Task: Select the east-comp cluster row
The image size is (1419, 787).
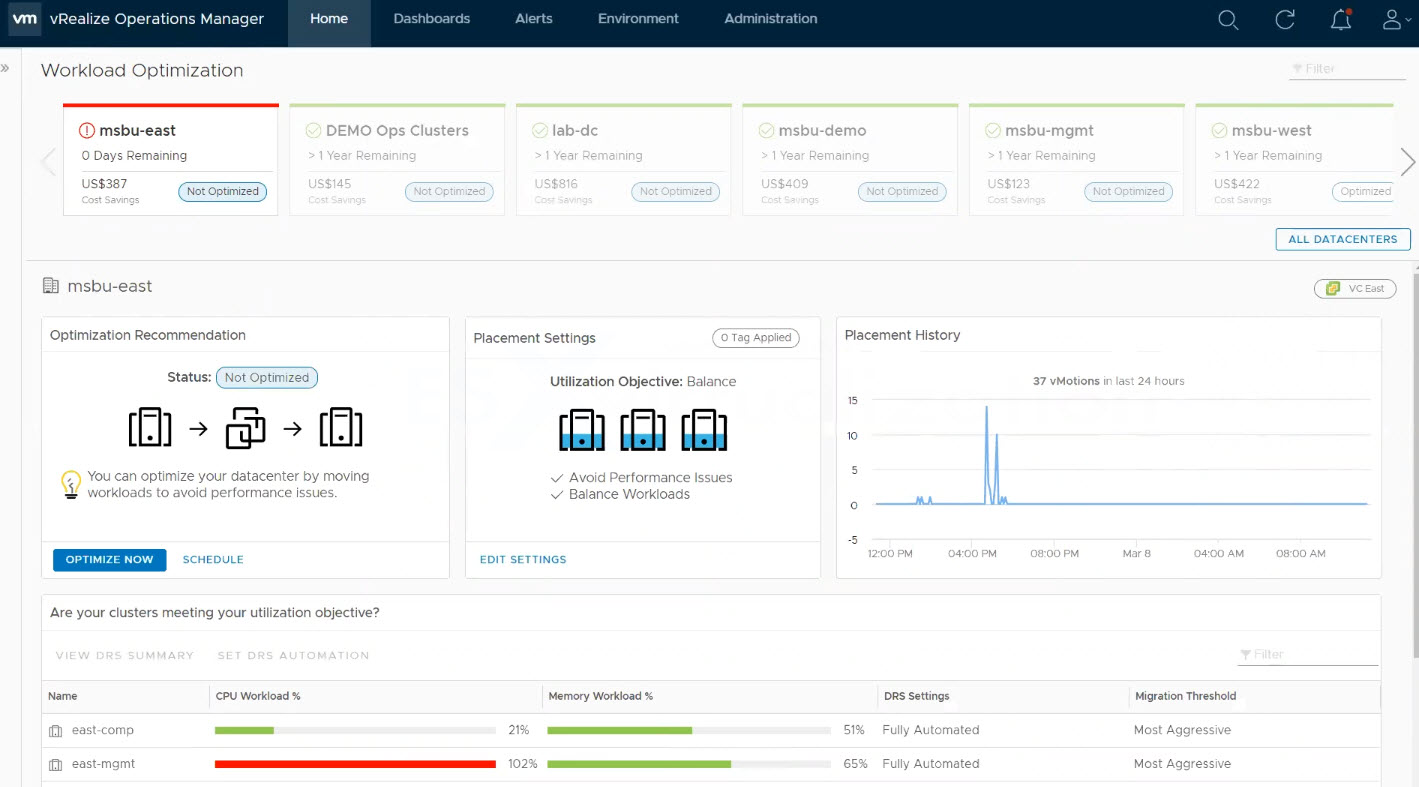Action: click(711, 730)
